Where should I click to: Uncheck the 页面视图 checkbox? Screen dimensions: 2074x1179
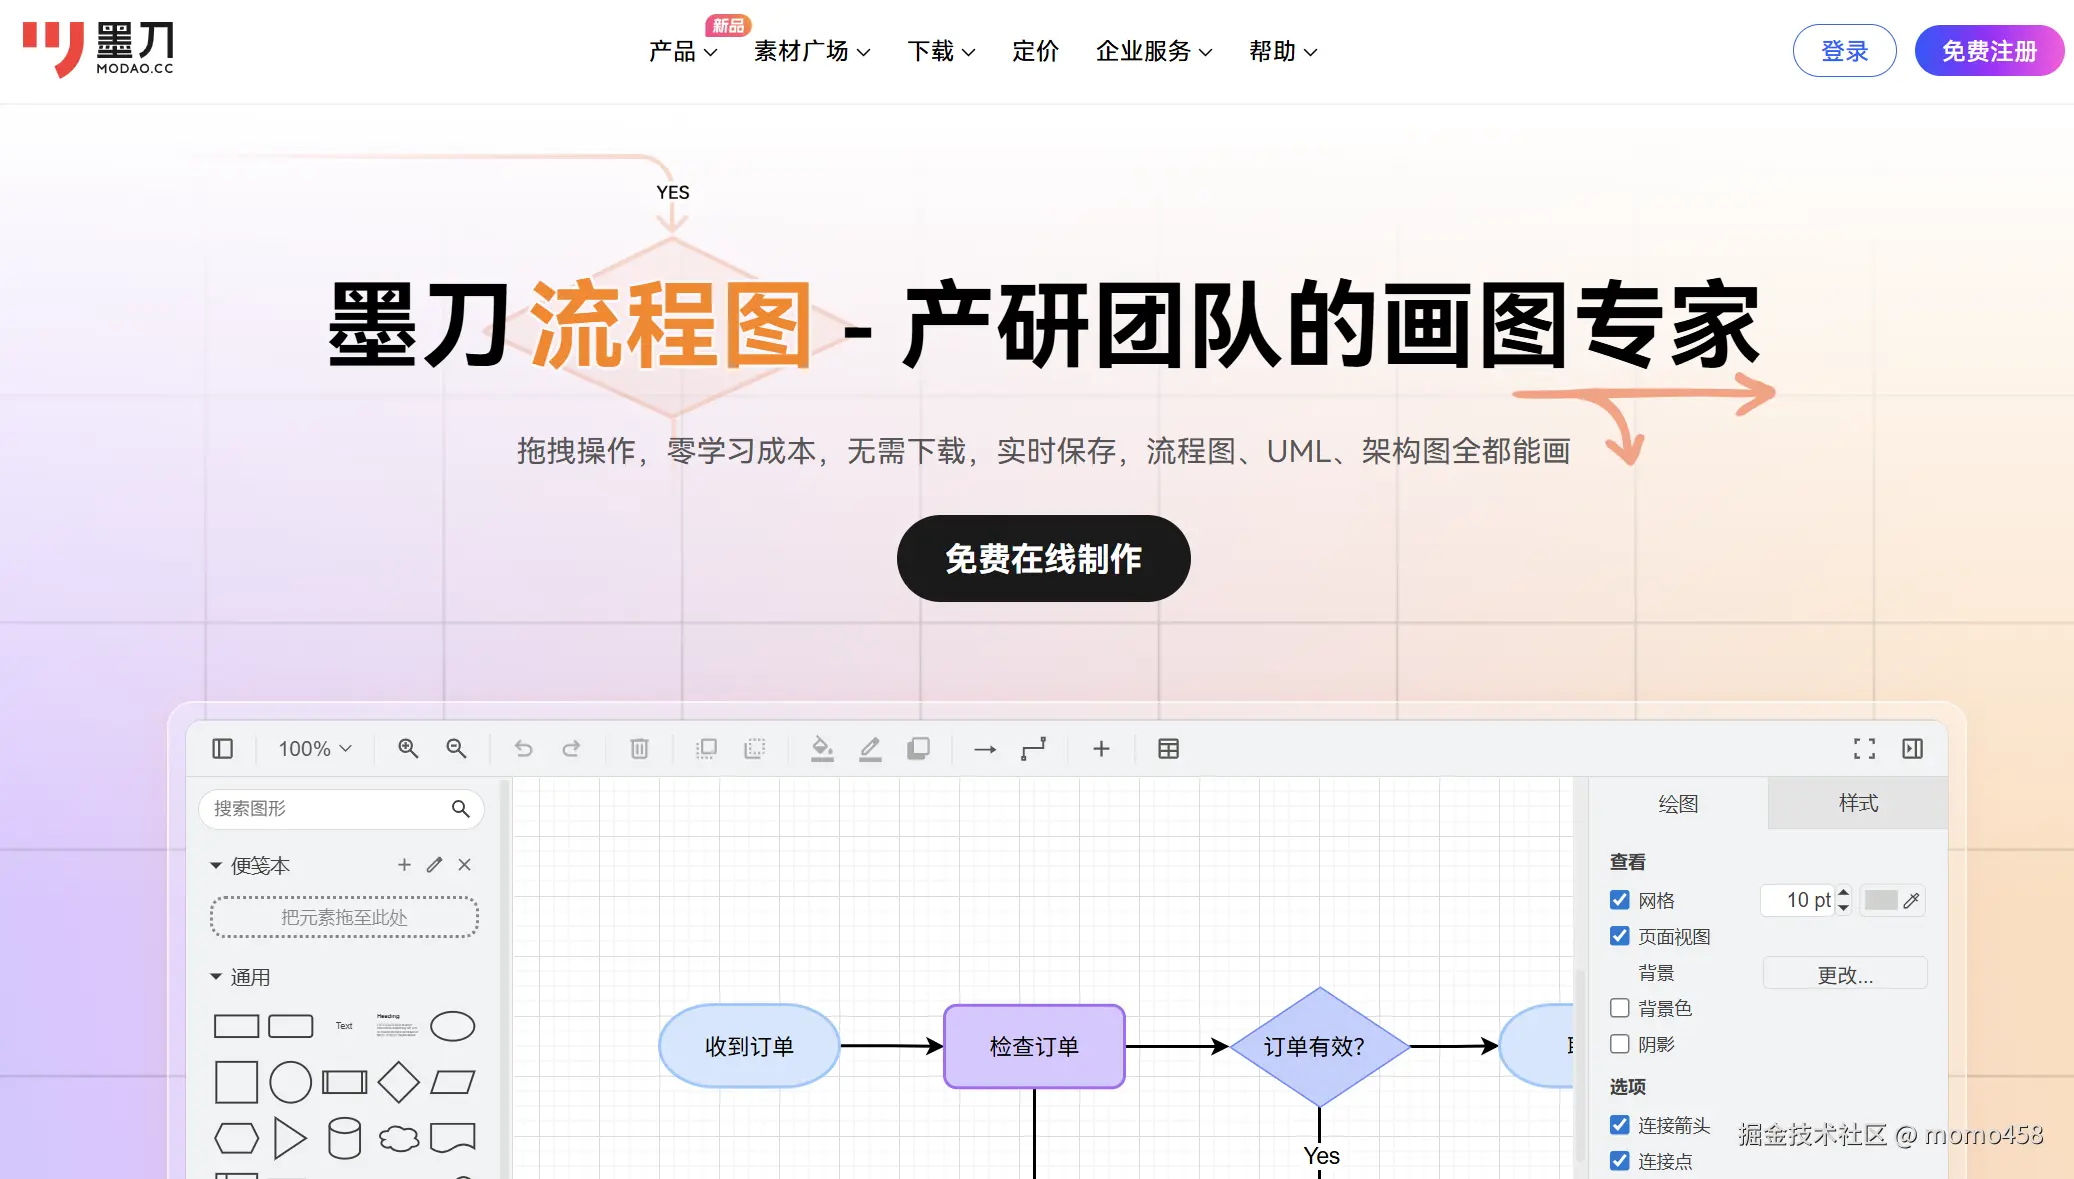tap(1620, 936)
